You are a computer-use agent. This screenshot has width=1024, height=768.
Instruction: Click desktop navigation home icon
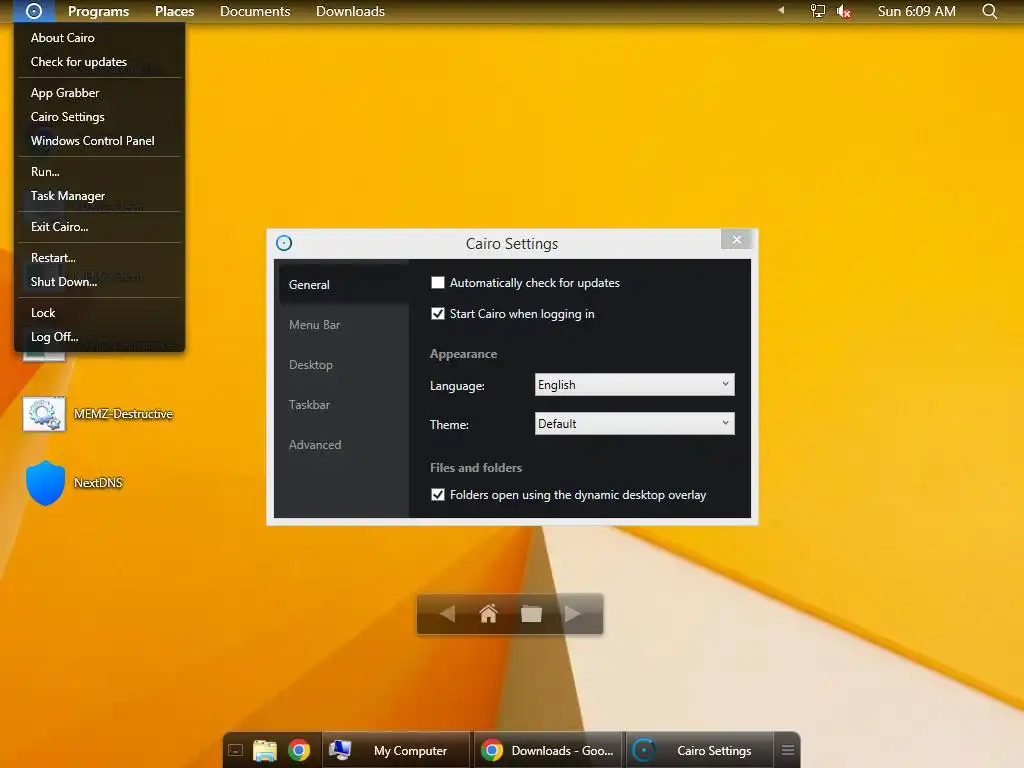tap(488, 614)
